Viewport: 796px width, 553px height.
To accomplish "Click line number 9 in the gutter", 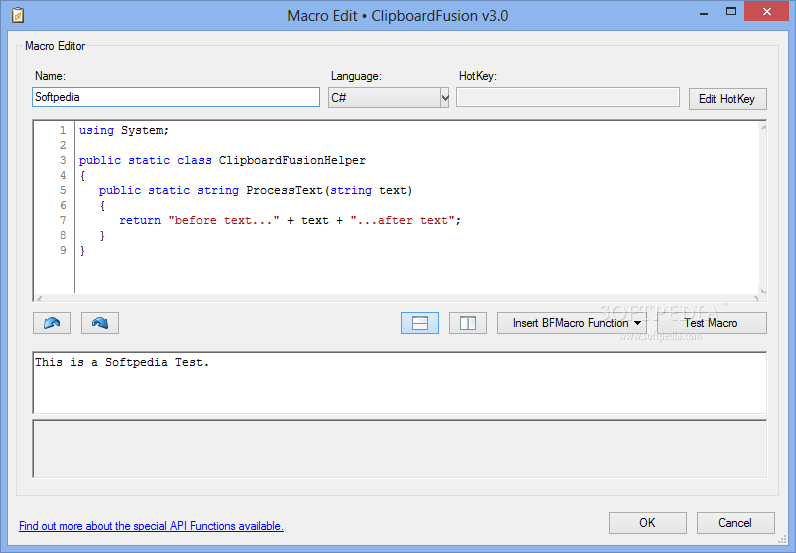I will (x=63, y=250).
